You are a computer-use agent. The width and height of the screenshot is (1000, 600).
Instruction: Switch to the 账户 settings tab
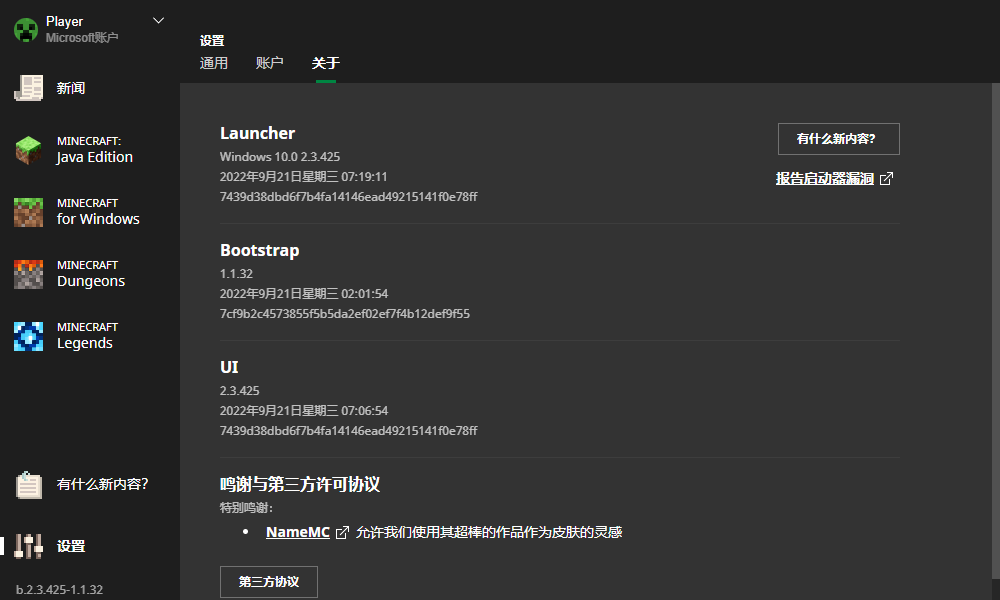(x=269, y=62)
